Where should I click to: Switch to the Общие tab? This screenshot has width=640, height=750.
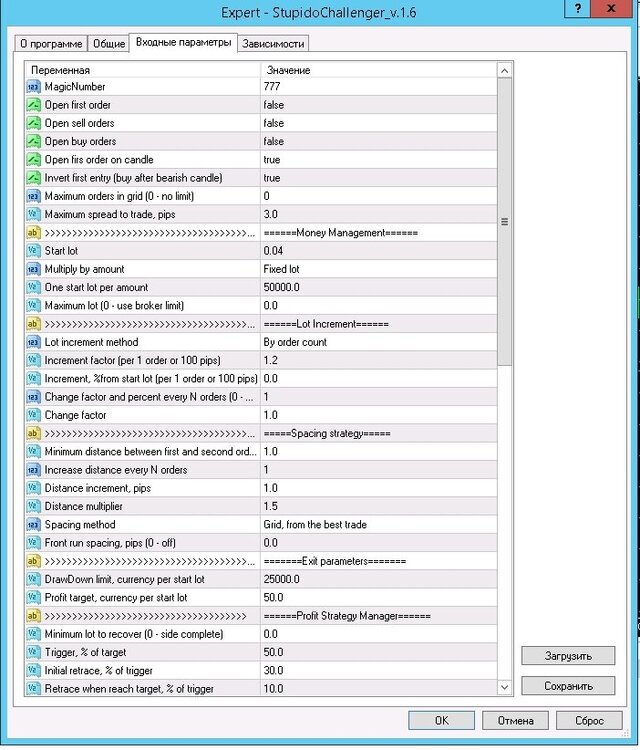click(x=109, y=44)
